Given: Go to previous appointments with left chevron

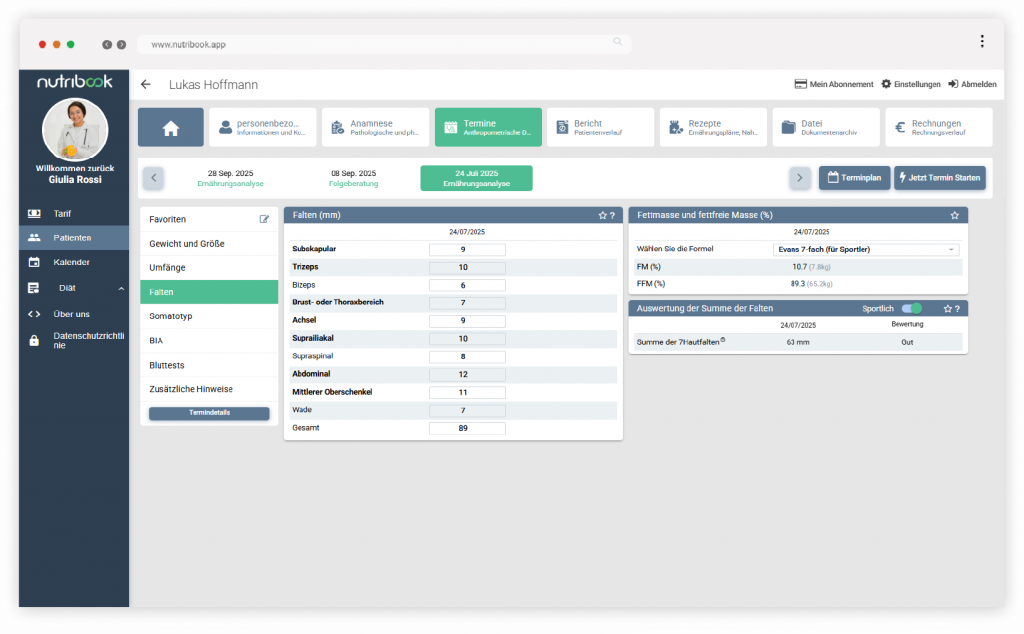Looking at the screenshot, I should click(x=154, y=178).
